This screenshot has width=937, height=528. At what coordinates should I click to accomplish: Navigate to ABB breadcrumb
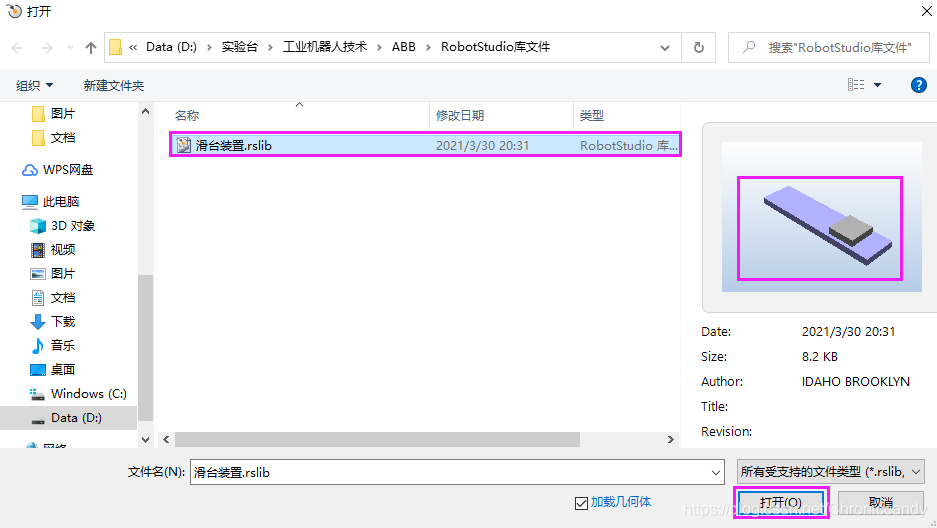click(x=403, y=47)
